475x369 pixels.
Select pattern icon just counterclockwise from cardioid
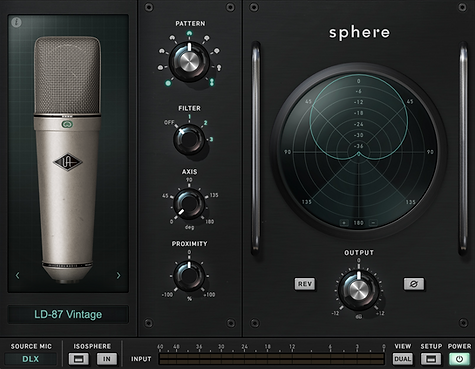click(x=172, y=38)
